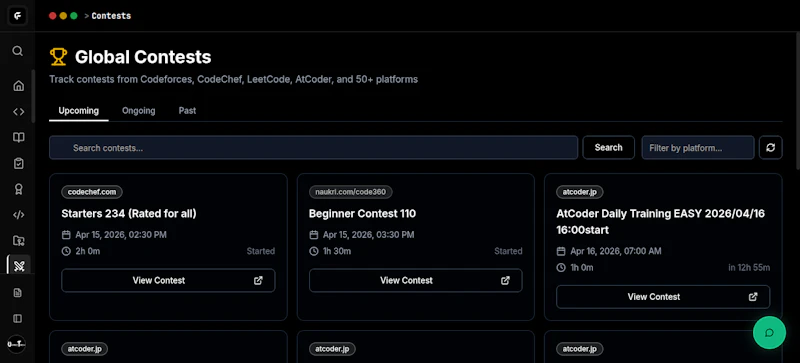Viewport: 800px width, 363px height.
Task: Open search from the sidebar magnifier icon
Action: (17, 51)
